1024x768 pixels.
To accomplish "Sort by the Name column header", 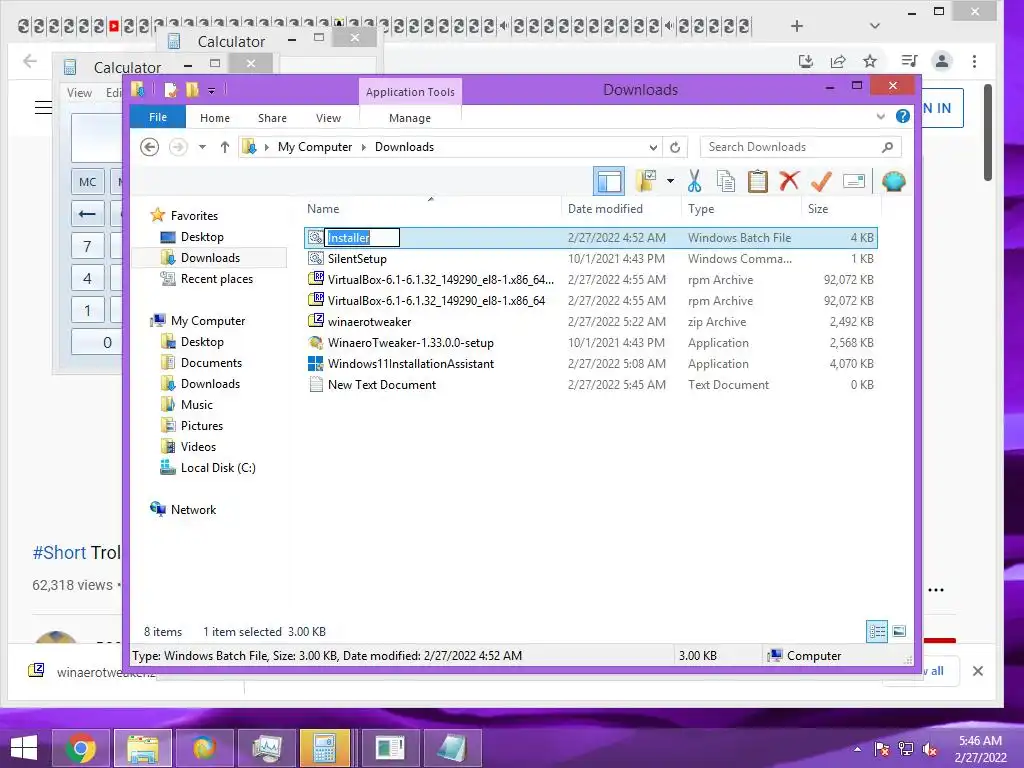I will (431, 208).
